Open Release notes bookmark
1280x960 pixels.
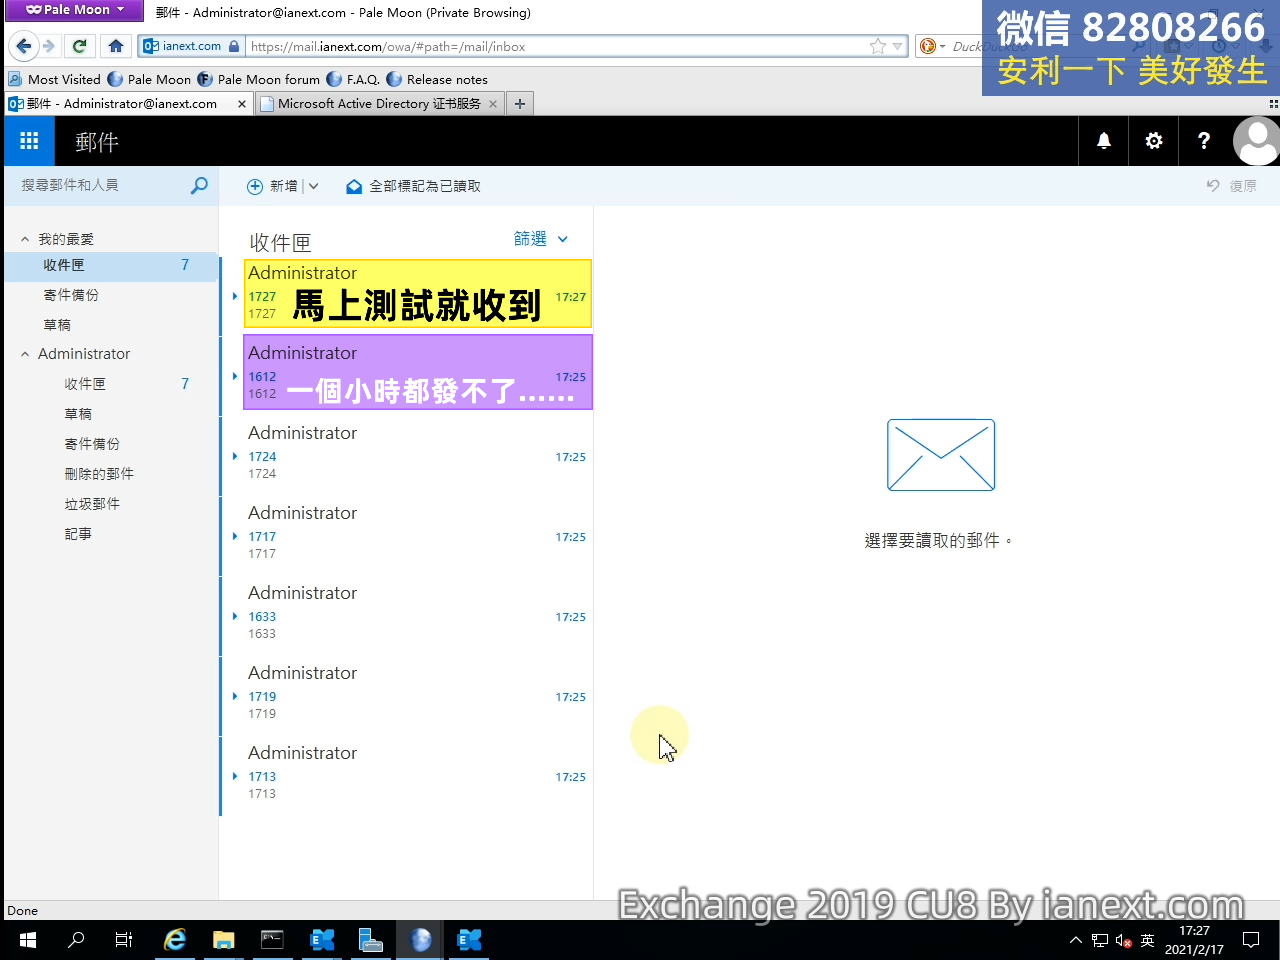437,79
